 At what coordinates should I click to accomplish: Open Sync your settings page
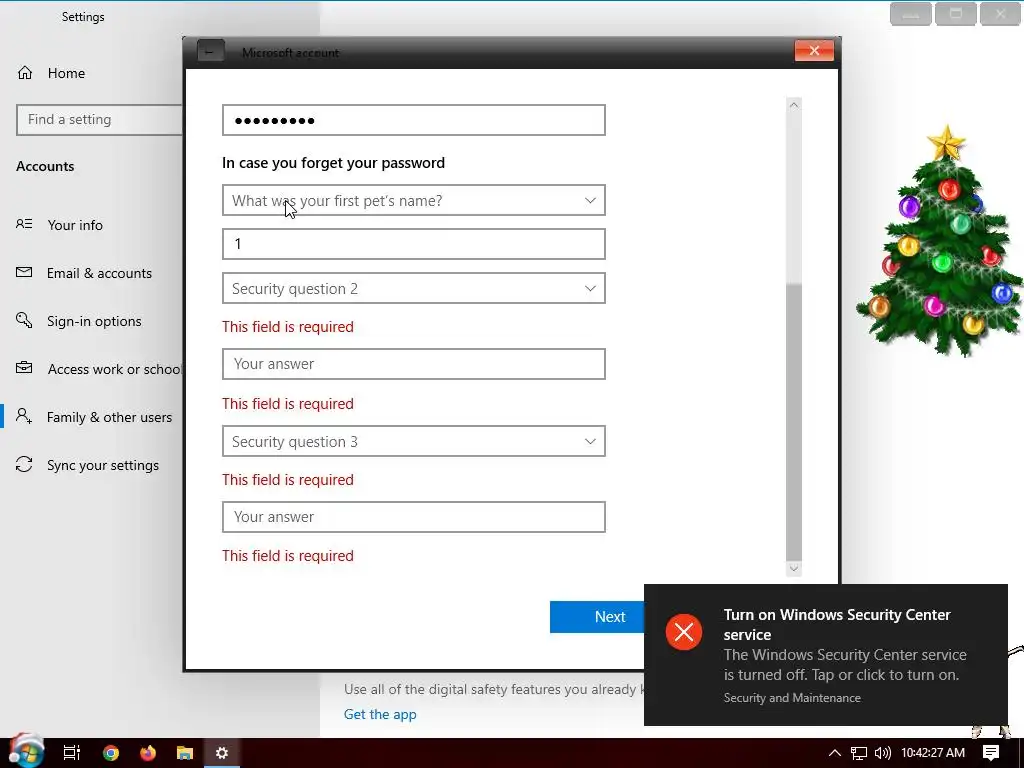coord(103,465)
